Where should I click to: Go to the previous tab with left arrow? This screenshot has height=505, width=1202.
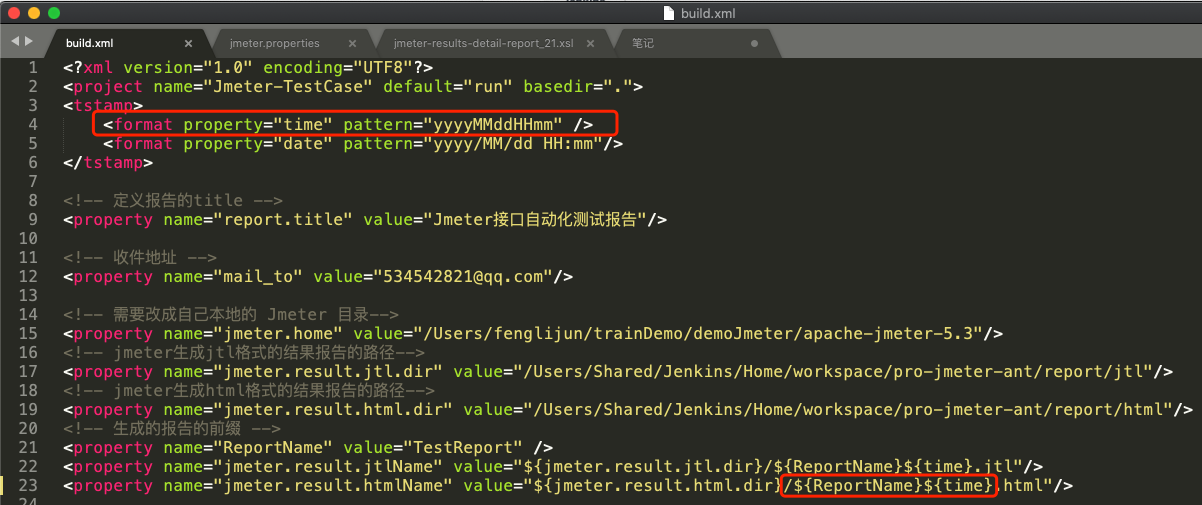click(15, 41)
